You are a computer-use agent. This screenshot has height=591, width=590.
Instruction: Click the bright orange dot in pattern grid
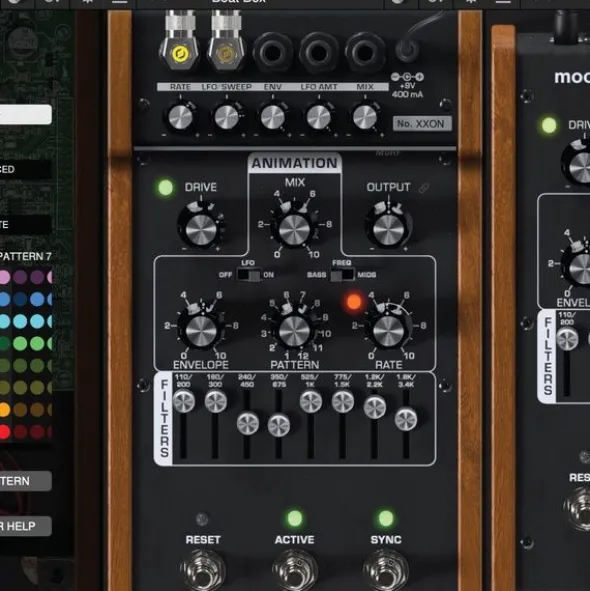point(4,409)
